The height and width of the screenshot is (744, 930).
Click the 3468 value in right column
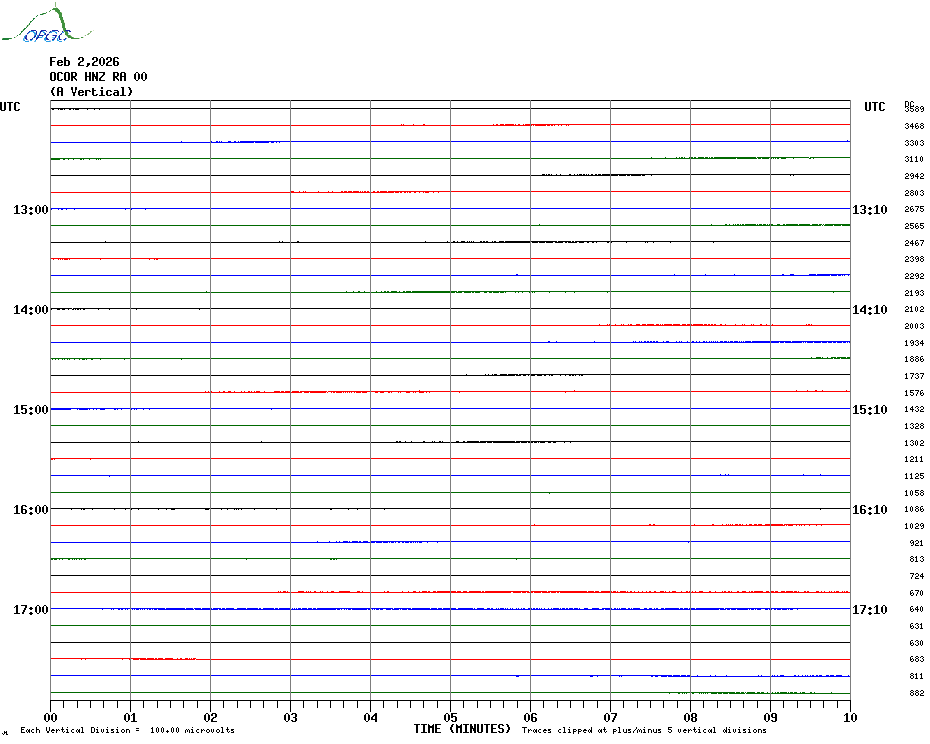(913, 126)
